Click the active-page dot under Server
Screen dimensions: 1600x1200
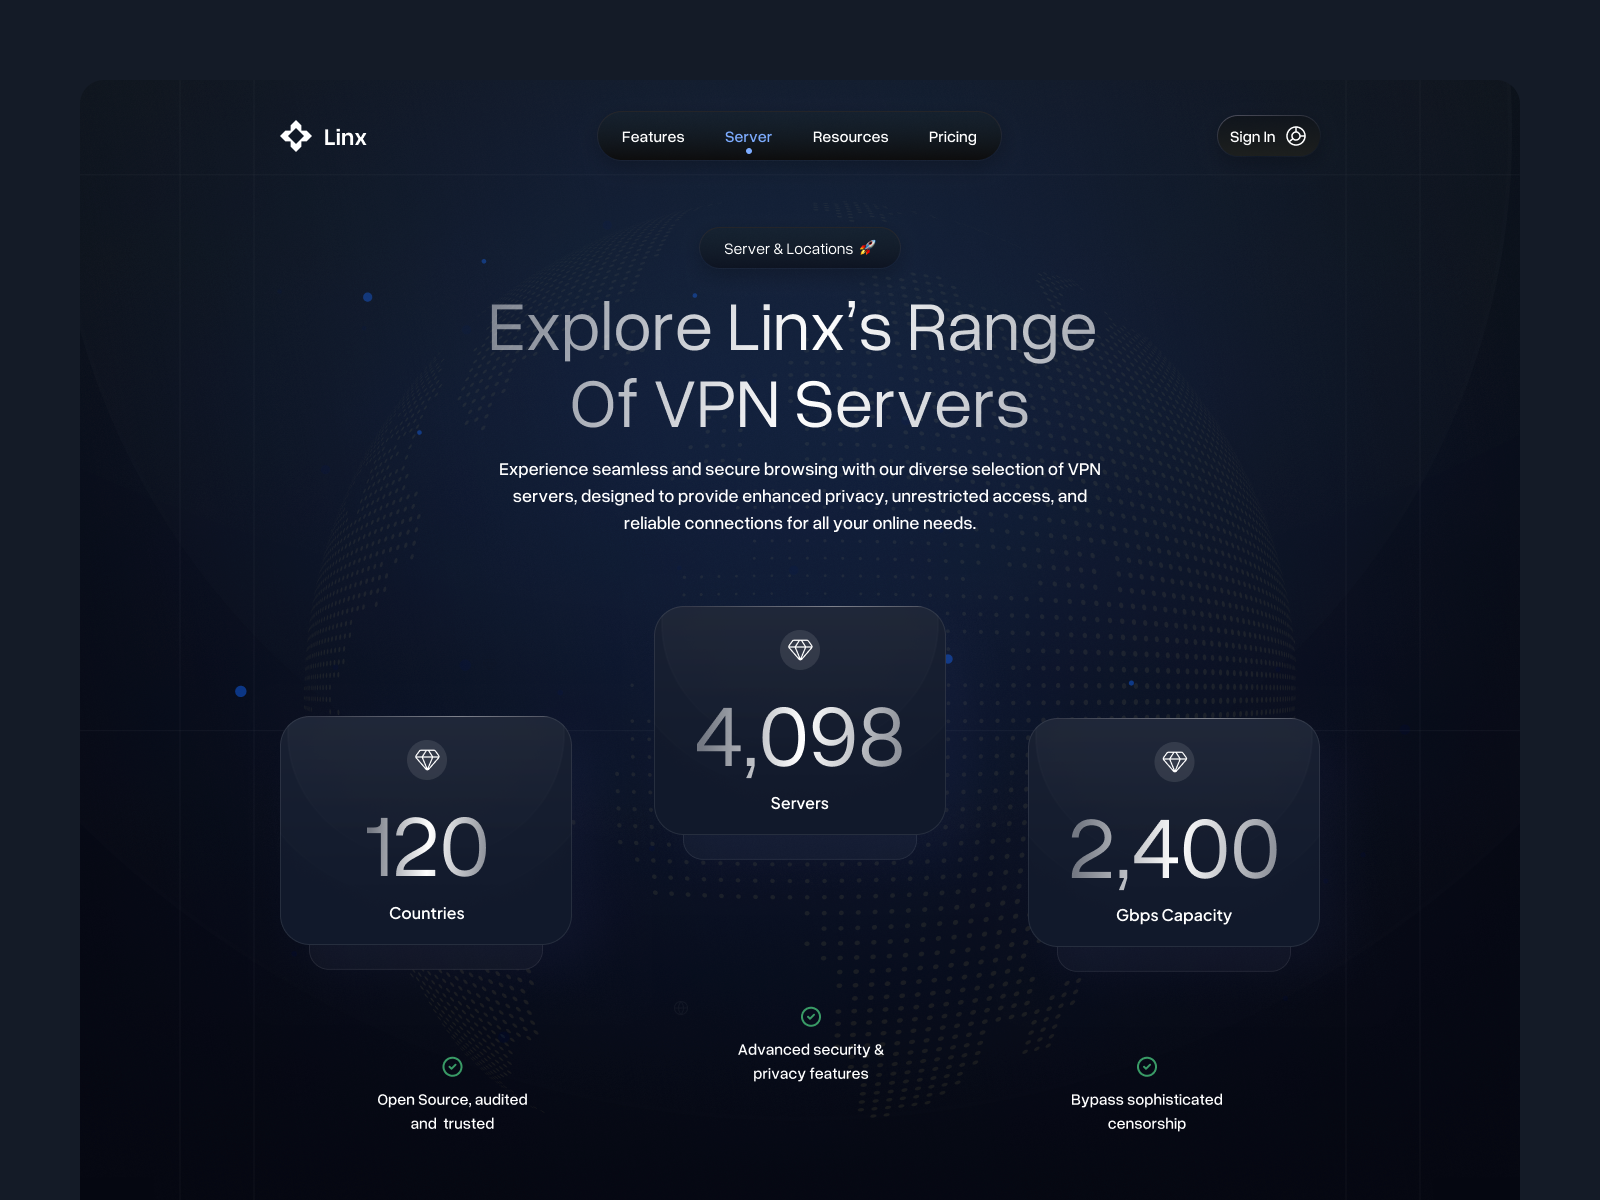(748, 152)
